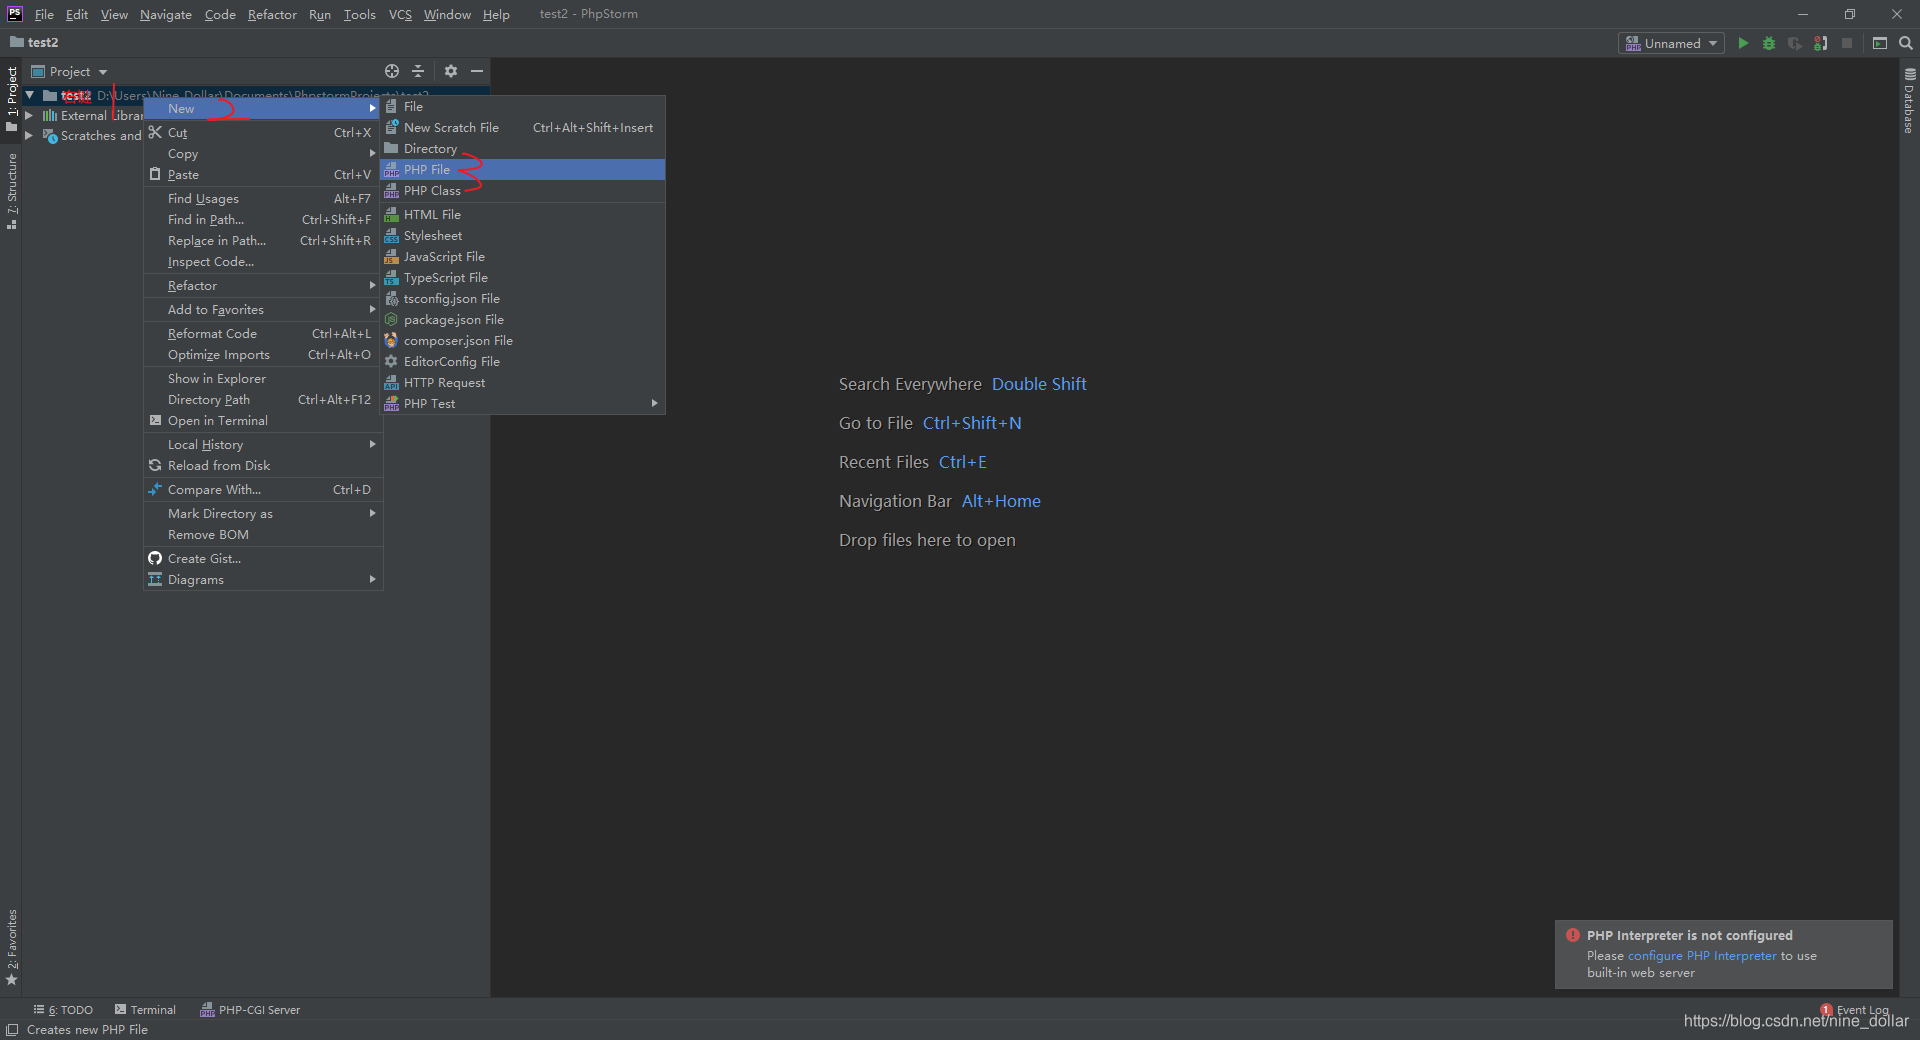Click Open in Terminal menu entry
This screenshot has width=1920, height=1040.
(x=263, y=421)
